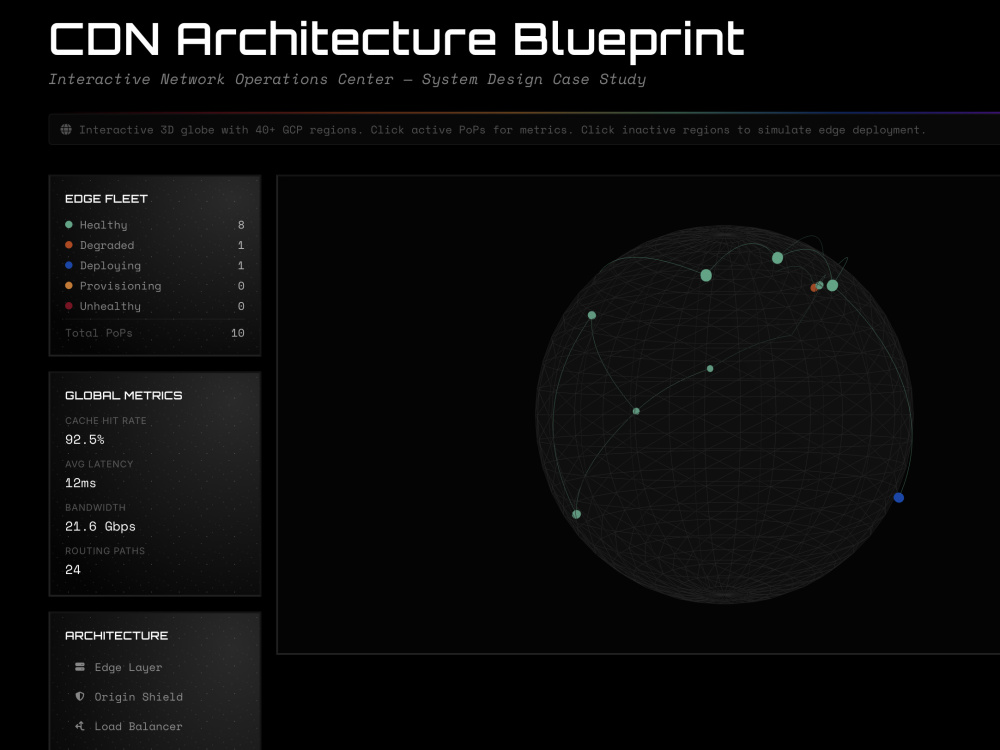Click the Deploying status blue dot
This screenshot has height=750, width=1000.
click(x=69, y=265)
